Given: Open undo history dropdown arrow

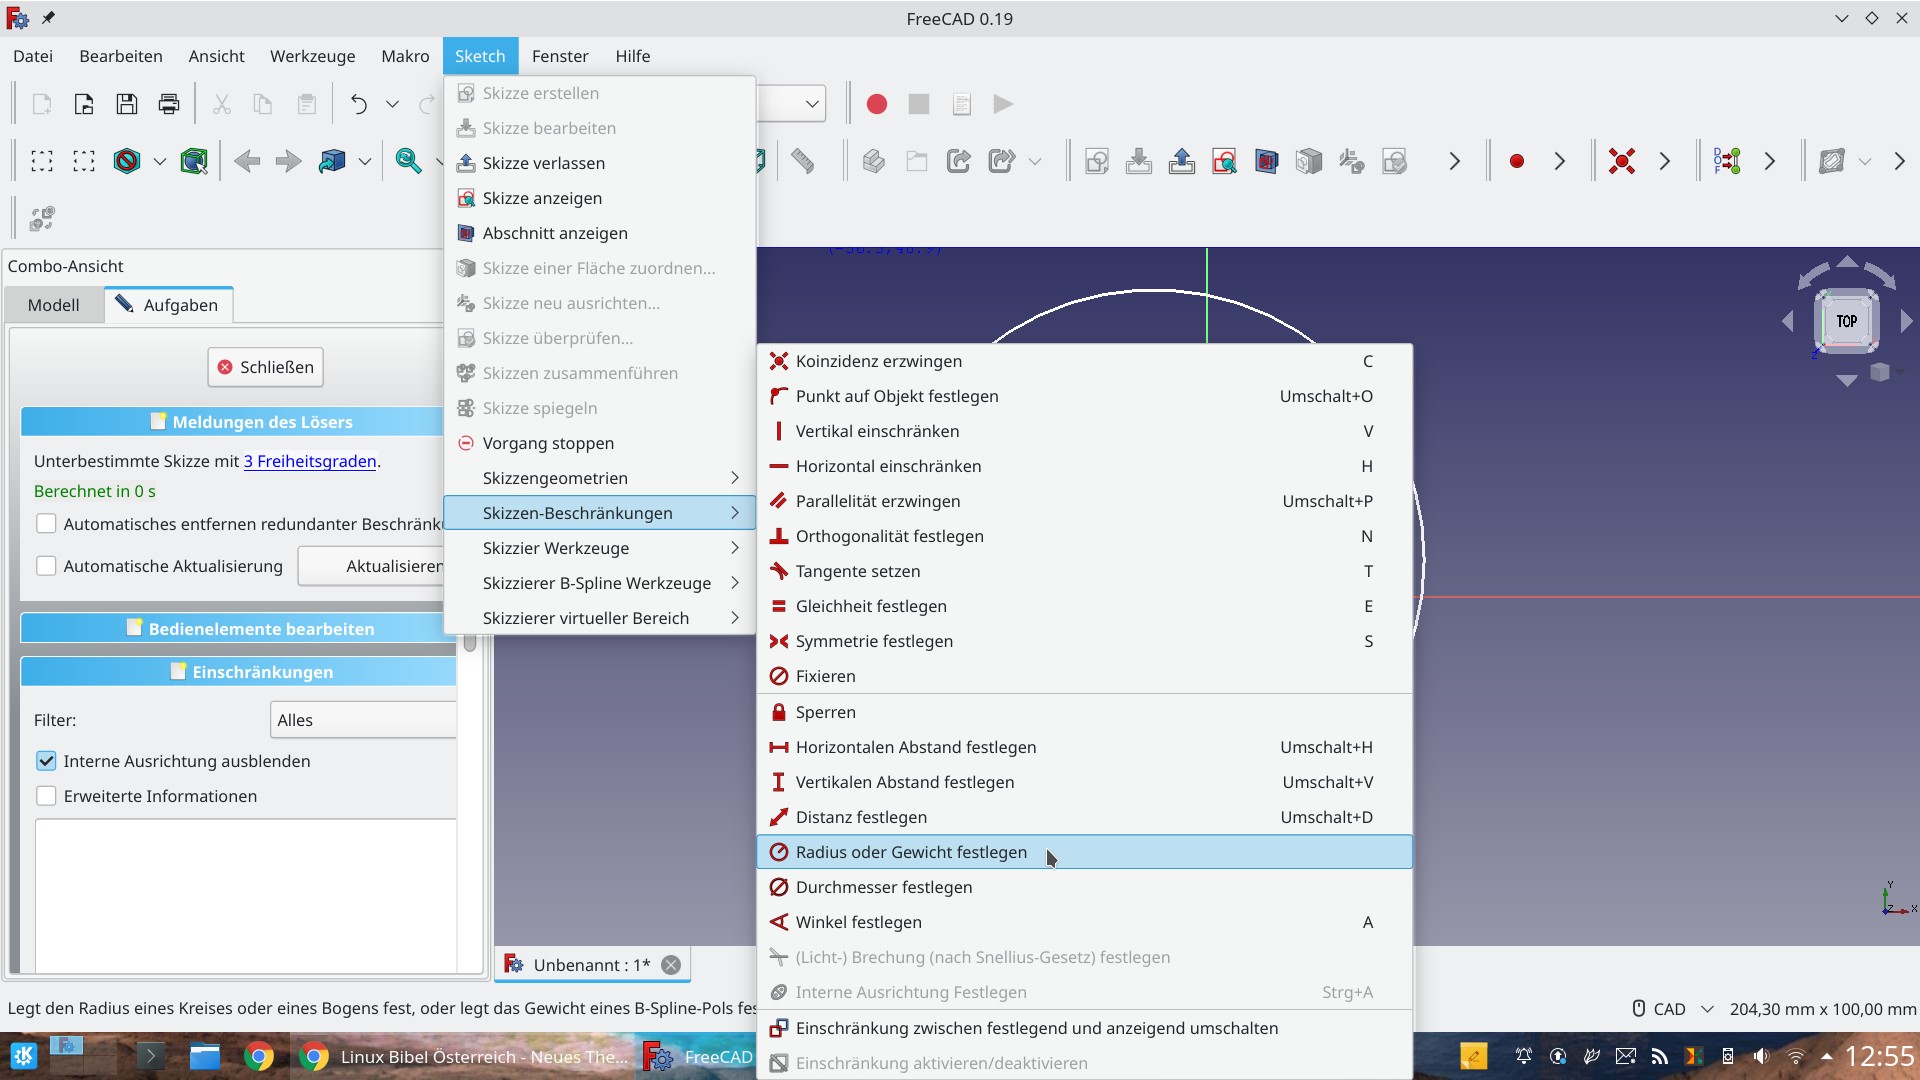Looking at the screenshot, I should click(392, 104).
